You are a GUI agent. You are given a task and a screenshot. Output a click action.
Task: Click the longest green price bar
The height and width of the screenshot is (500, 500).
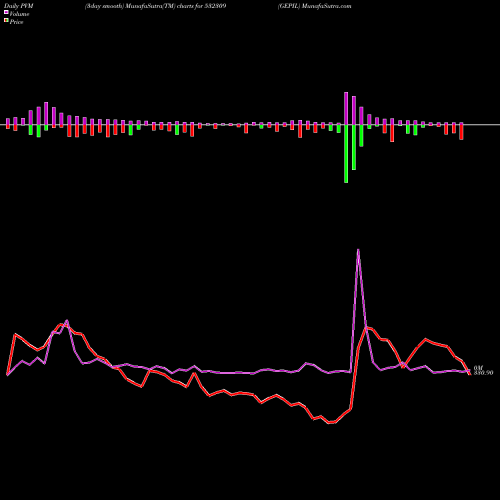pos(346,154)
